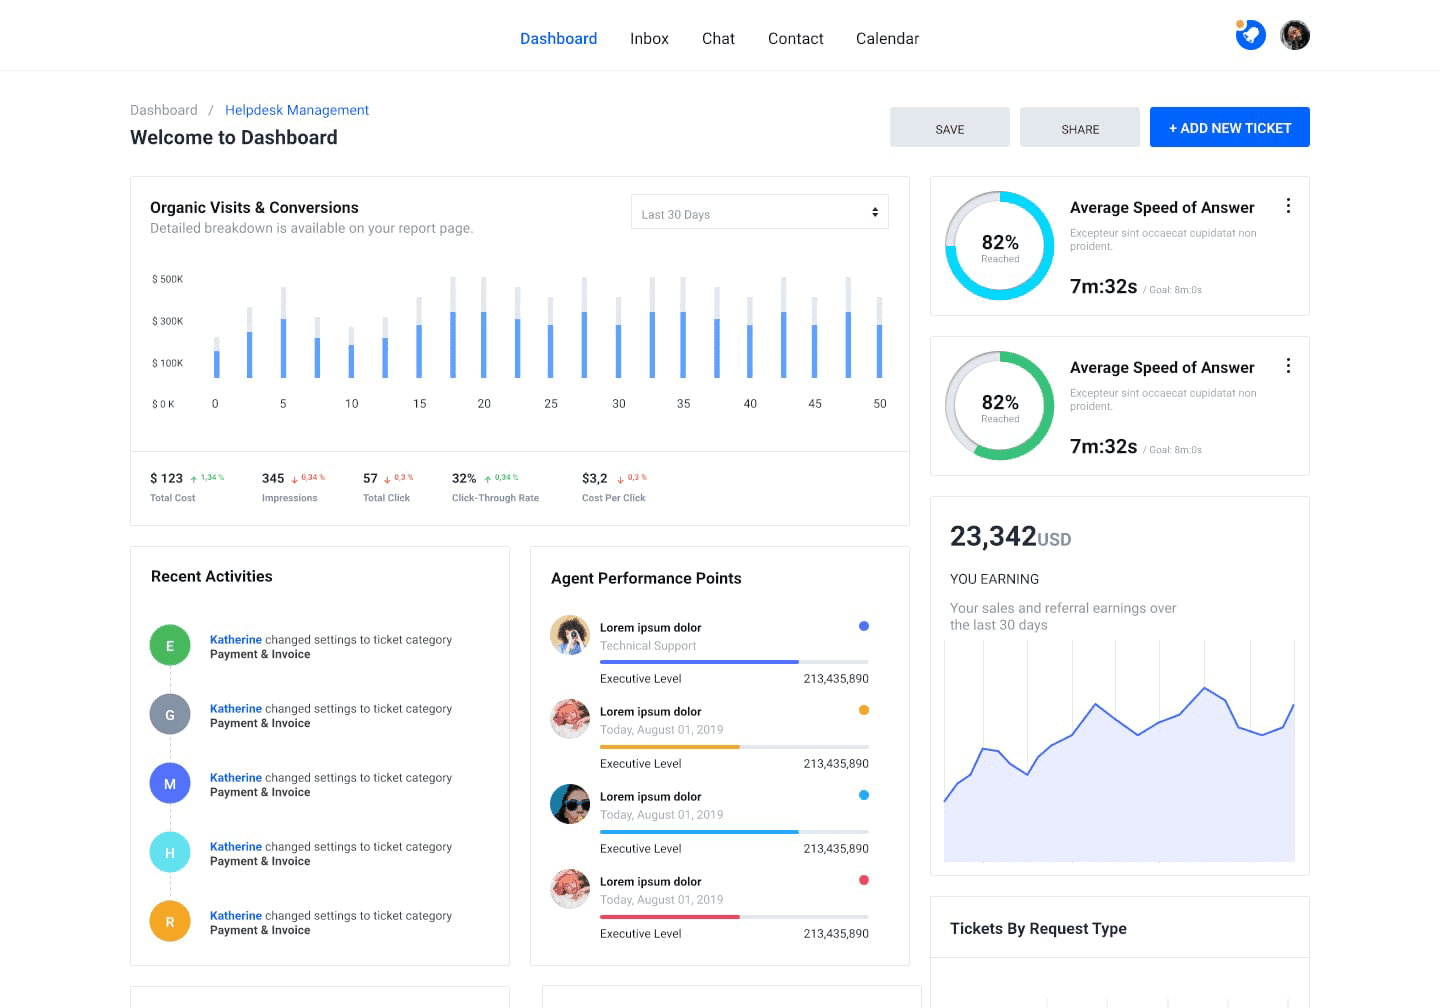Open the kebab menu on the blue Average Speed card

pos(1288,205)
